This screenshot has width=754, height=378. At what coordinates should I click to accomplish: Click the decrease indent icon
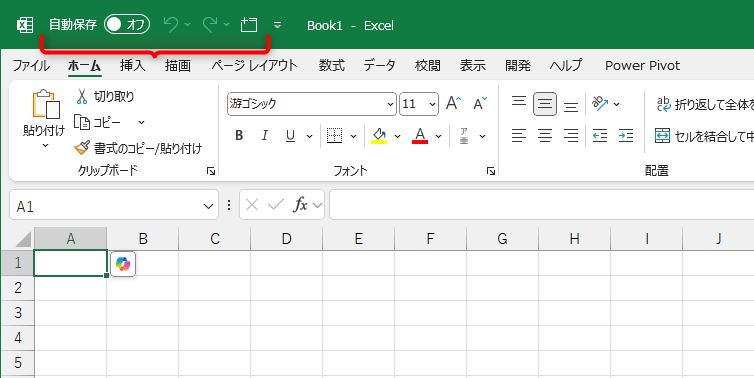click(600, 136)
